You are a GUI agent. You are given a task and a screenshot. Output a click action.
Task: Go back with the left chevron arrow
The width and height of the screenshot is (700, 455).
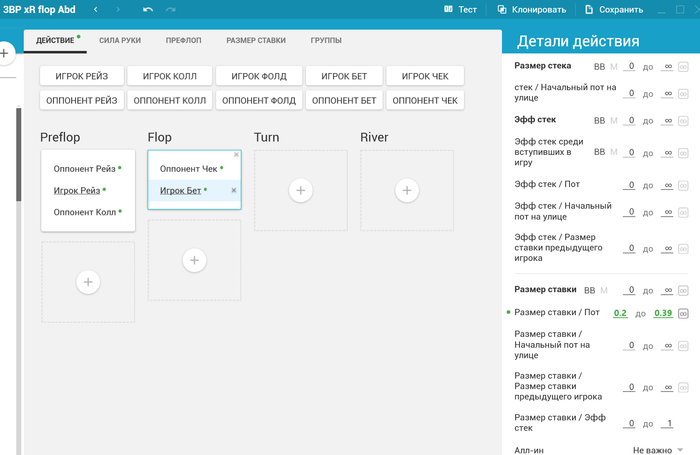click(x=96, y=9)
